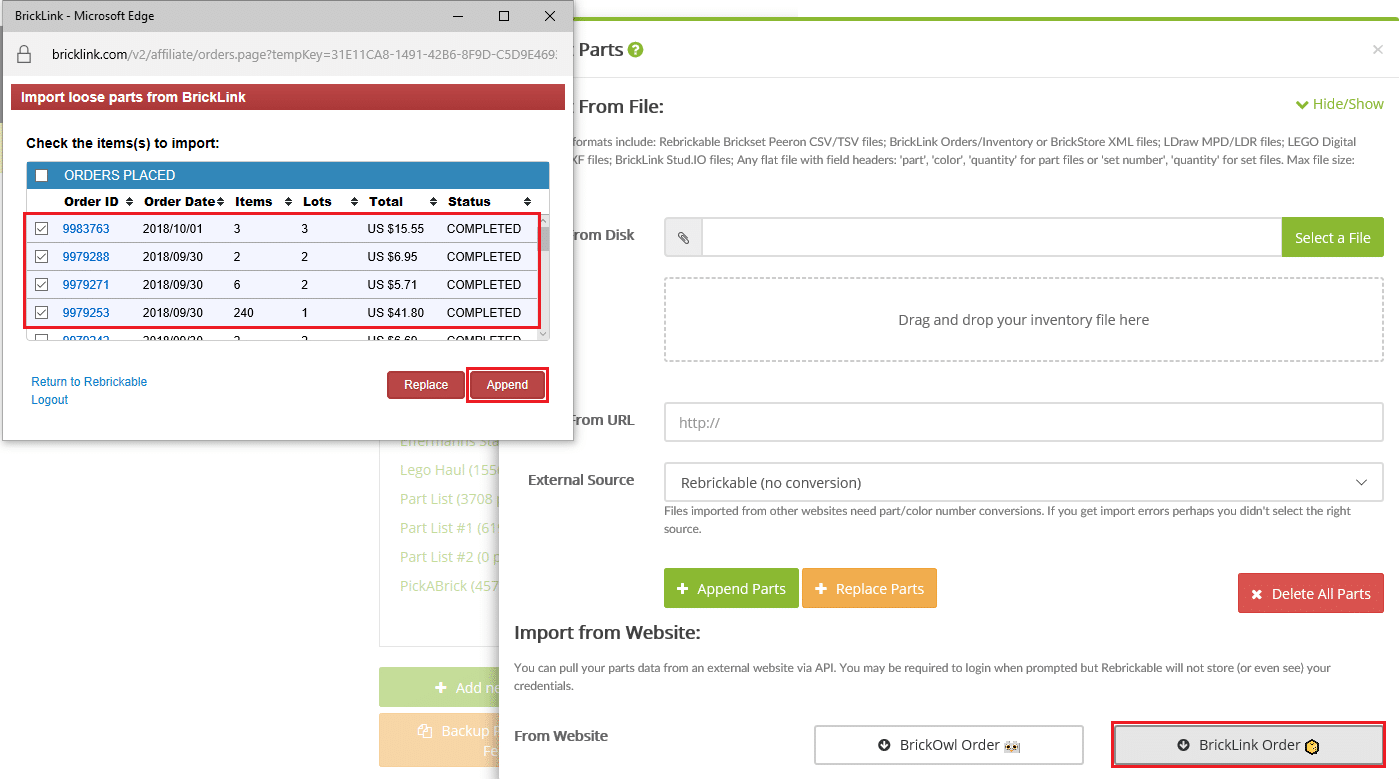Sort by Order Date column

pos(183,202)
